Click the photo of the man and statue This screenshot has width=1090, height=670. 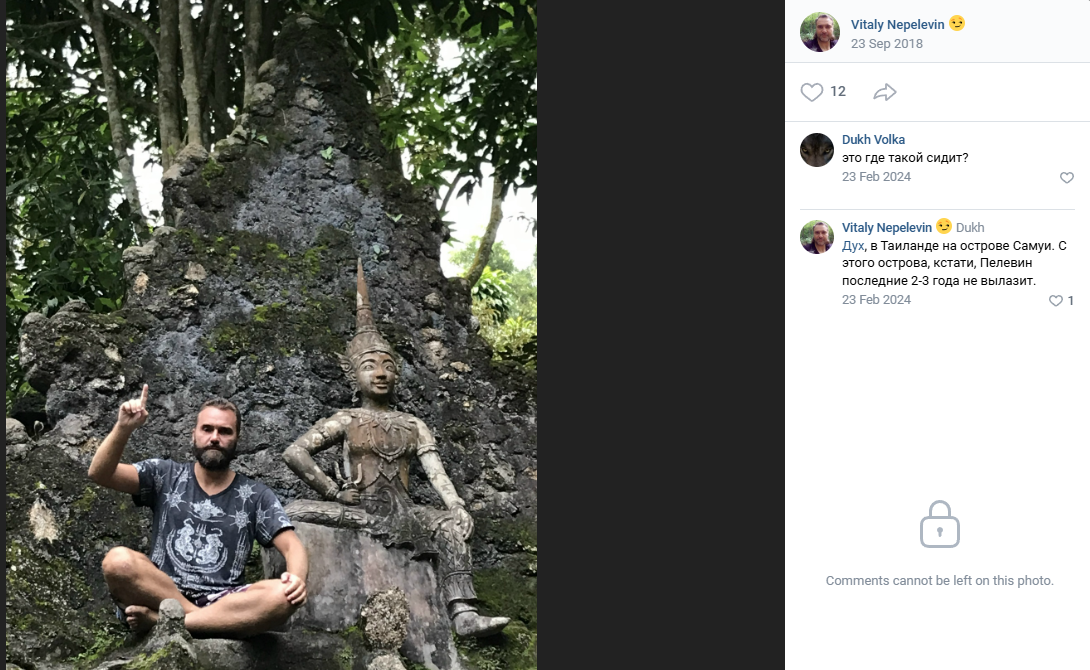(271, 335)
